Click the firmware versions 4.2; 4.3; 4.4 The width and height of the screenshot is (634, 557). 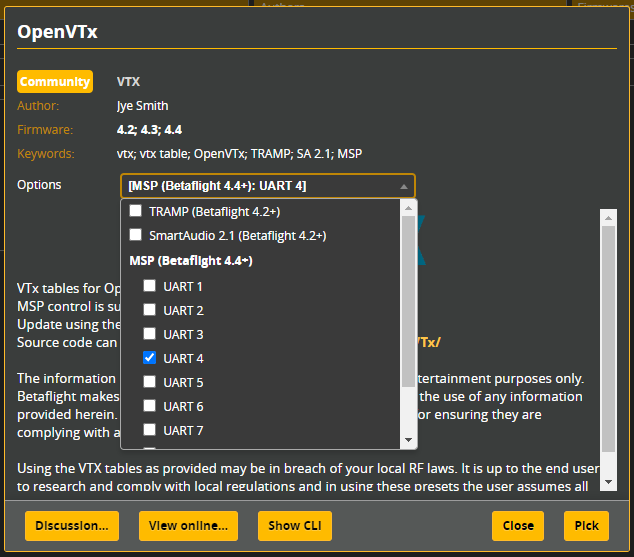point(149,130)
